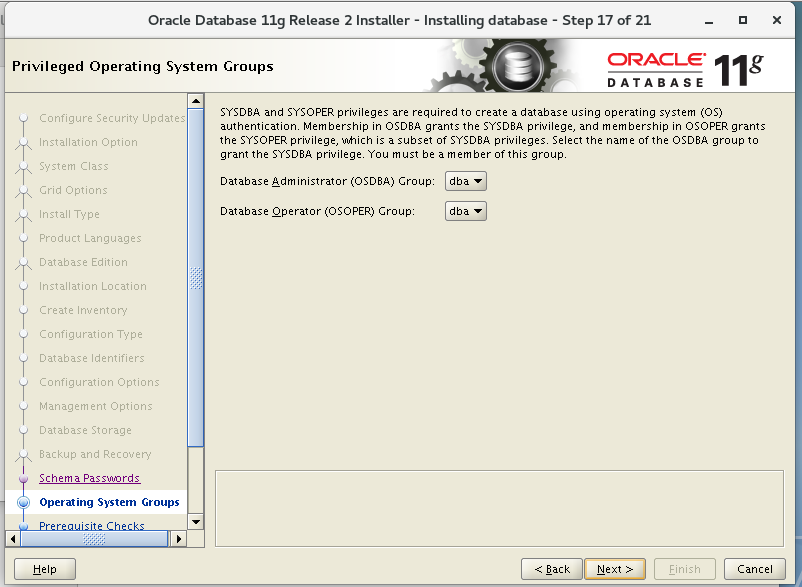The image size is (802, 587).
Task: Click the Next button to continue
Action: 614,568
